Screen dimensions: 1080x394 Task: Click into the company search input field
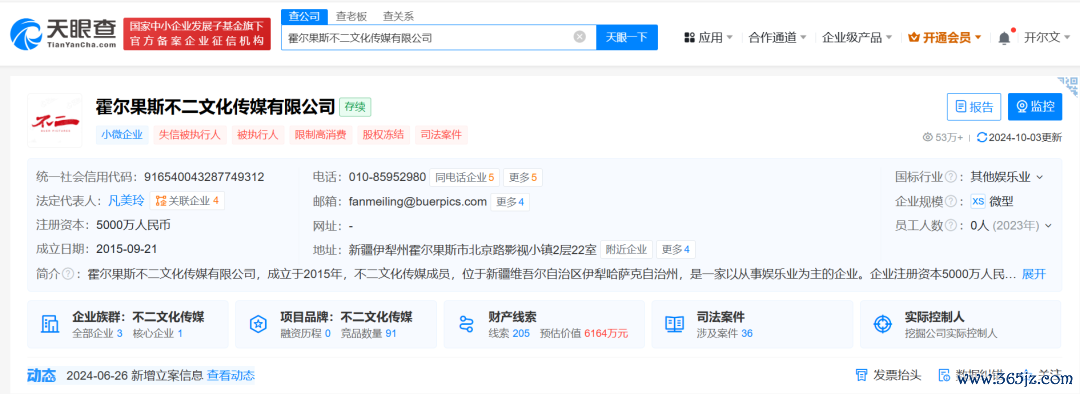(427, 37)
